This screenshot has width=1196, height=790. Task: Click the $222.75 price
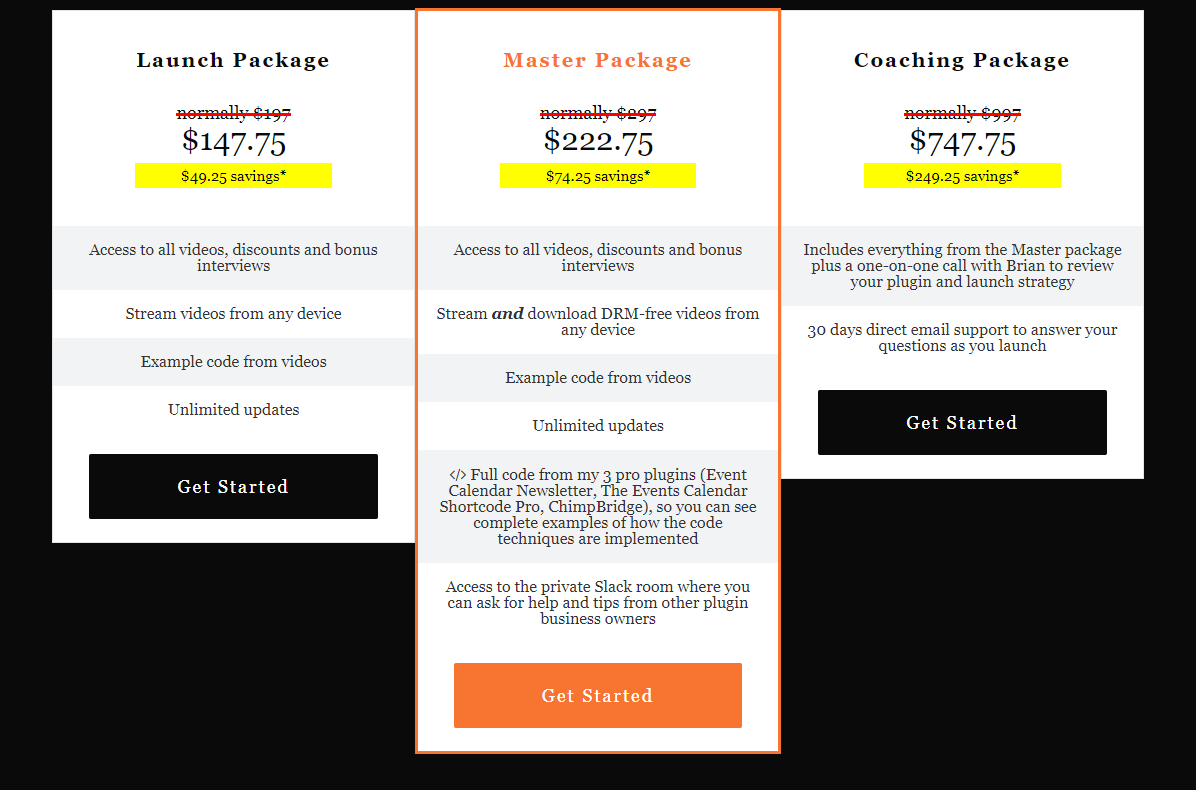(598, 141)
